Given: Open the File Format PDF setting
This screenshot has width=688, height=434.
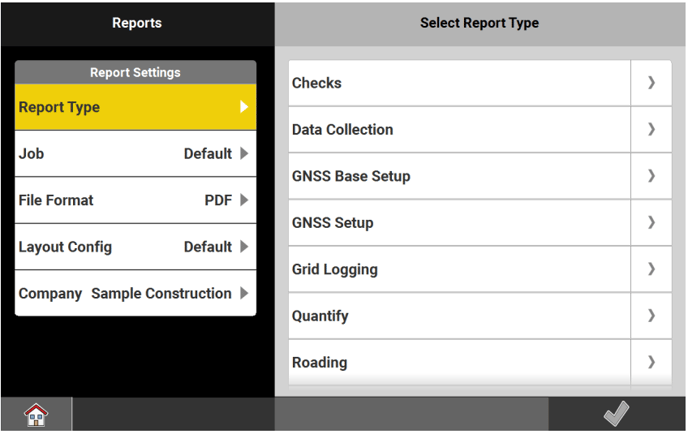Looking at the screenshot, I should tap(135, 200).
